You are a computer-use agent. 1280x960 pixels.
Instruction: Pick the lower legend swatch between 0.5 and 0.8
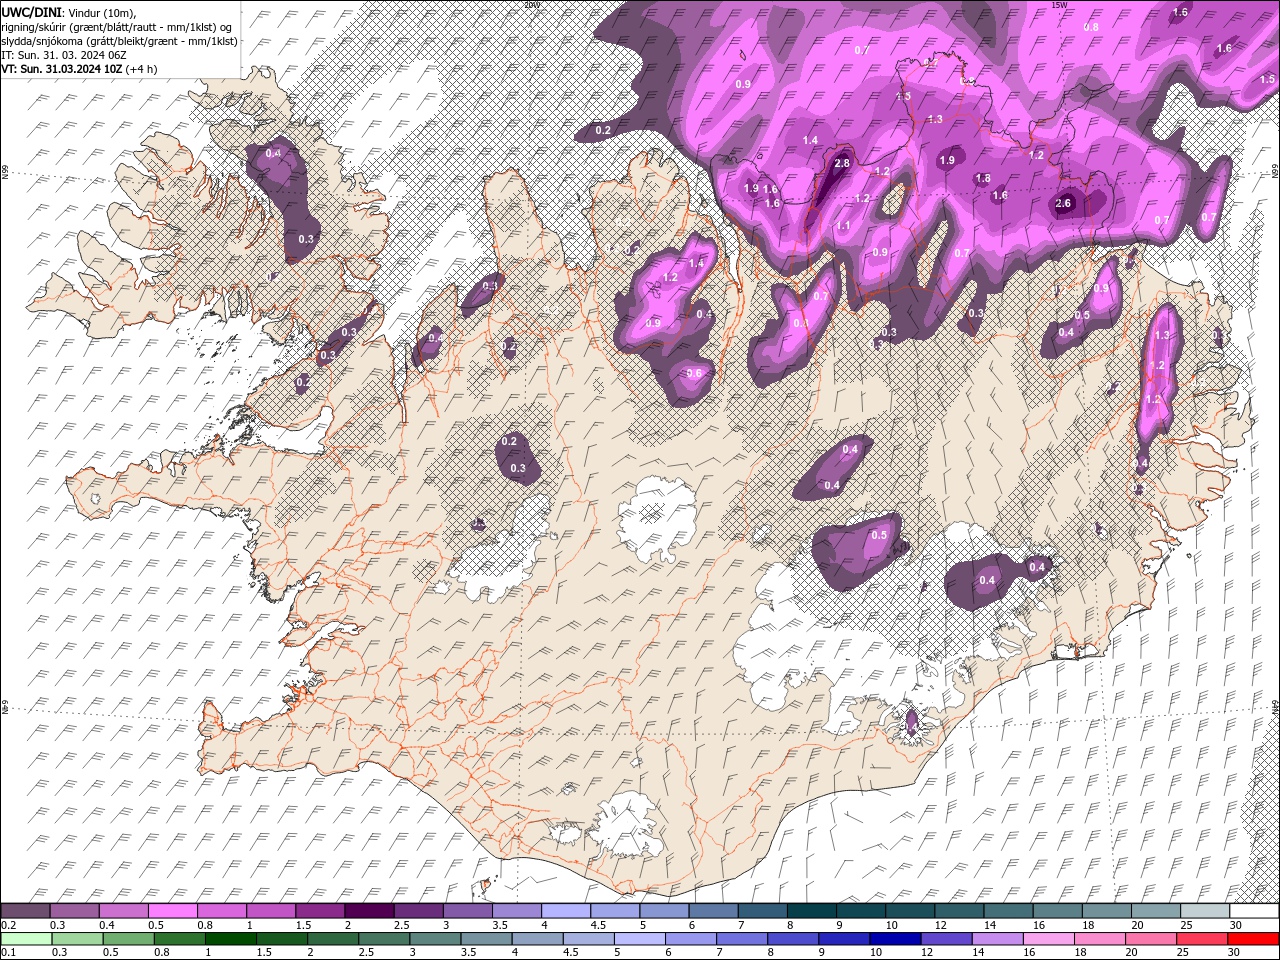click(129, 939)
